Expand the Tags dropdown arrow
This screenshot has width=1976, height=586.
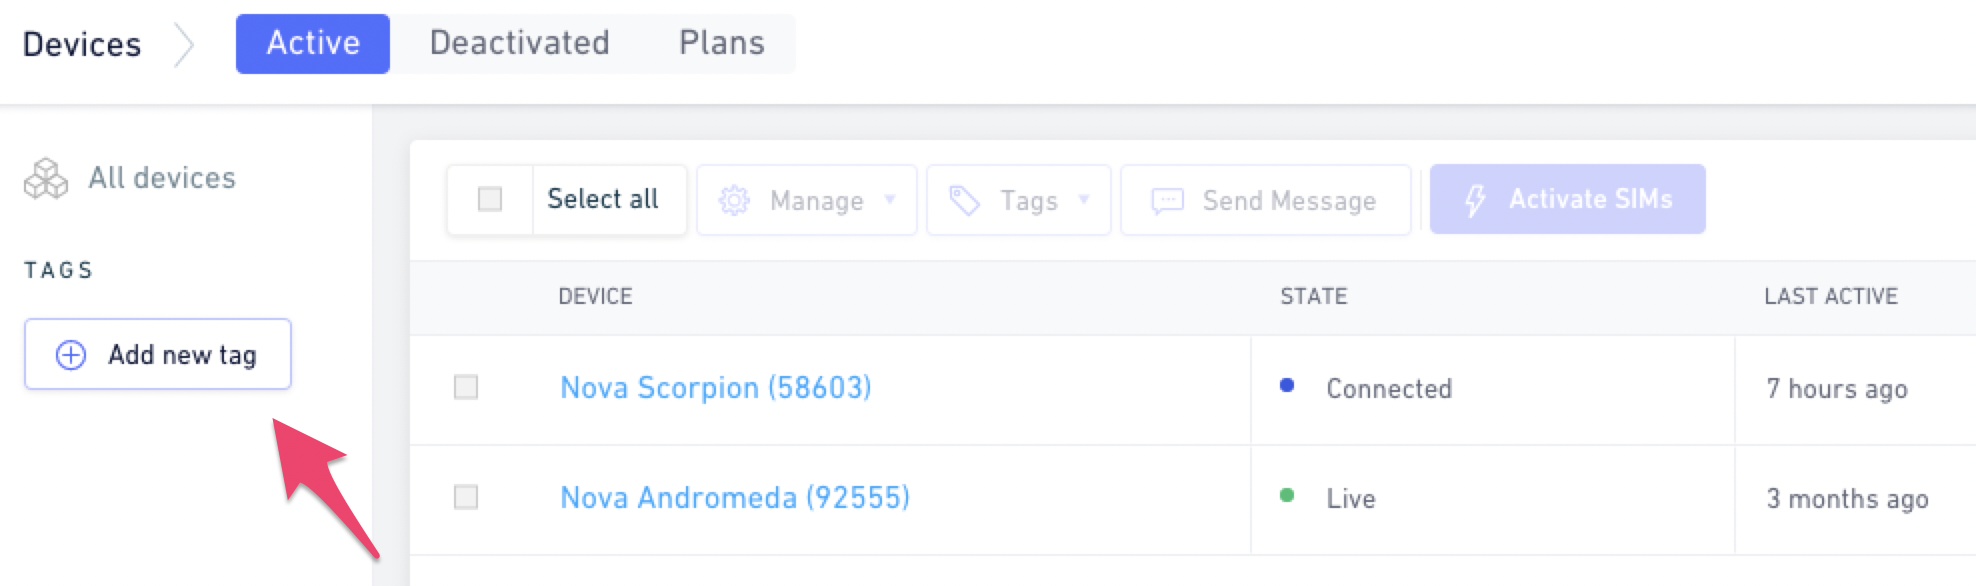coord(1084,200)
